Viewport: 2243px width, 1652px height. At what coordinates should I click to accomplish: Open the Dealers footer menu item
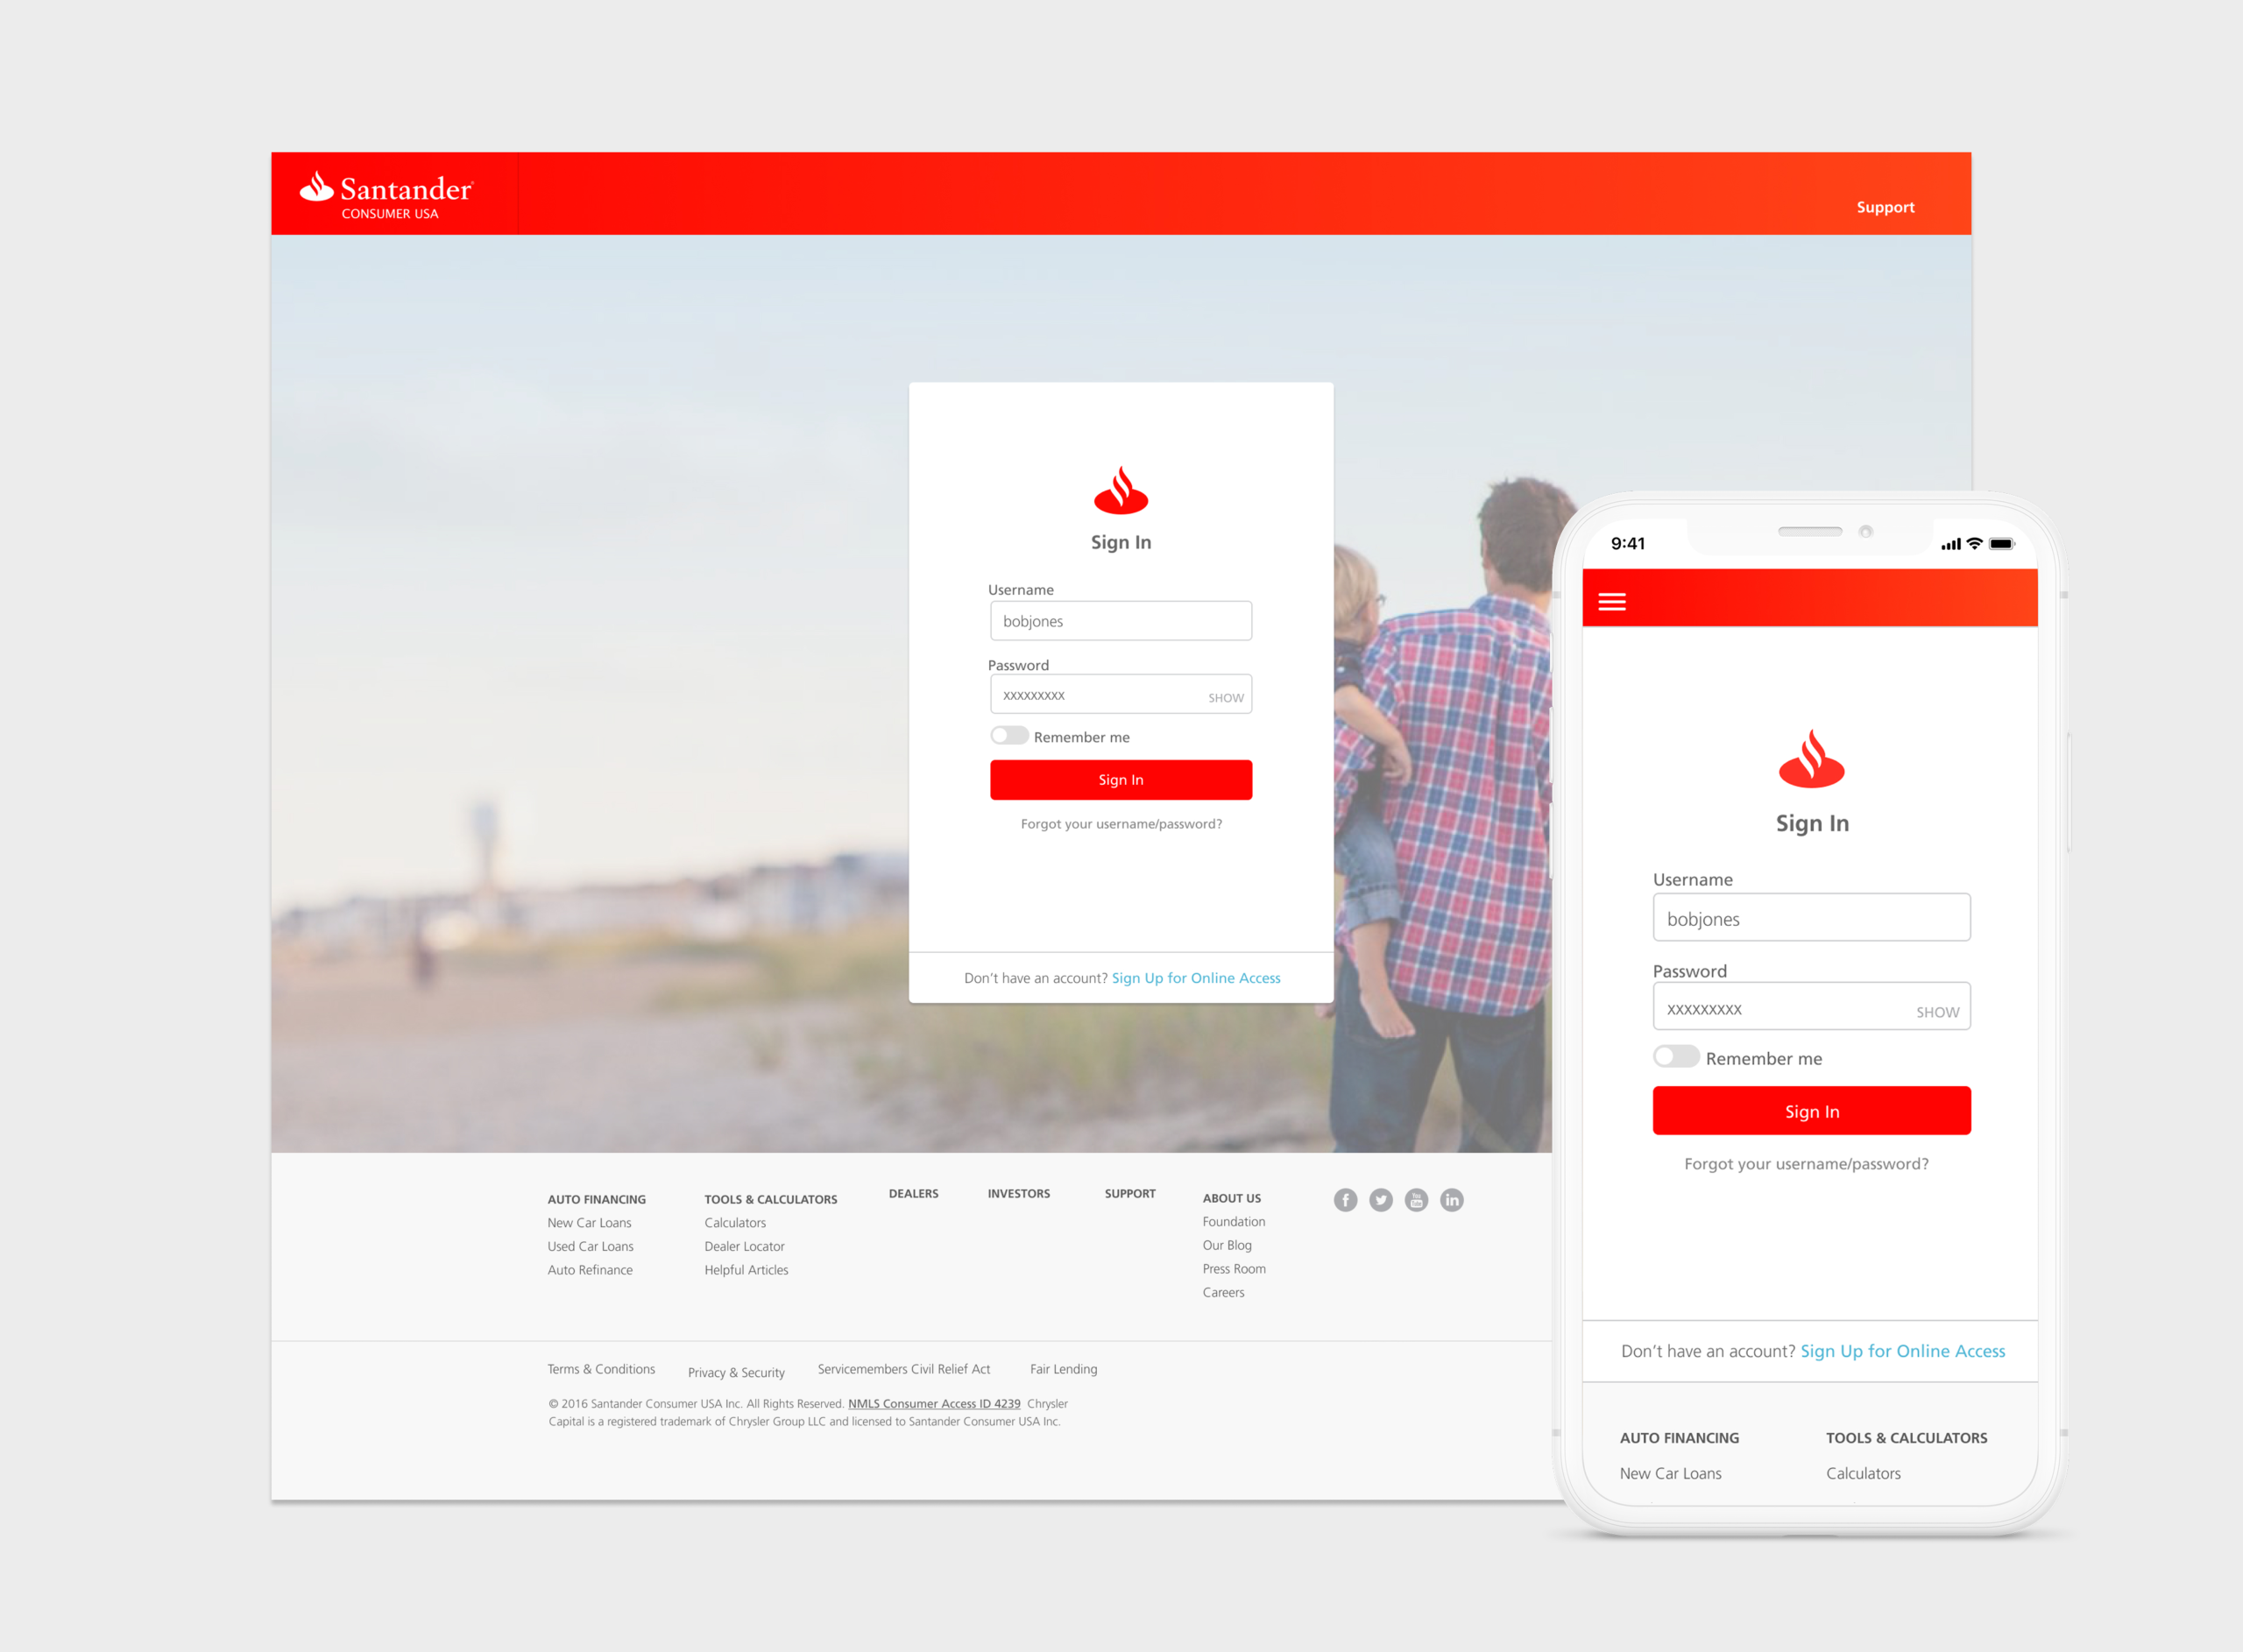(x=913, y=1194)
